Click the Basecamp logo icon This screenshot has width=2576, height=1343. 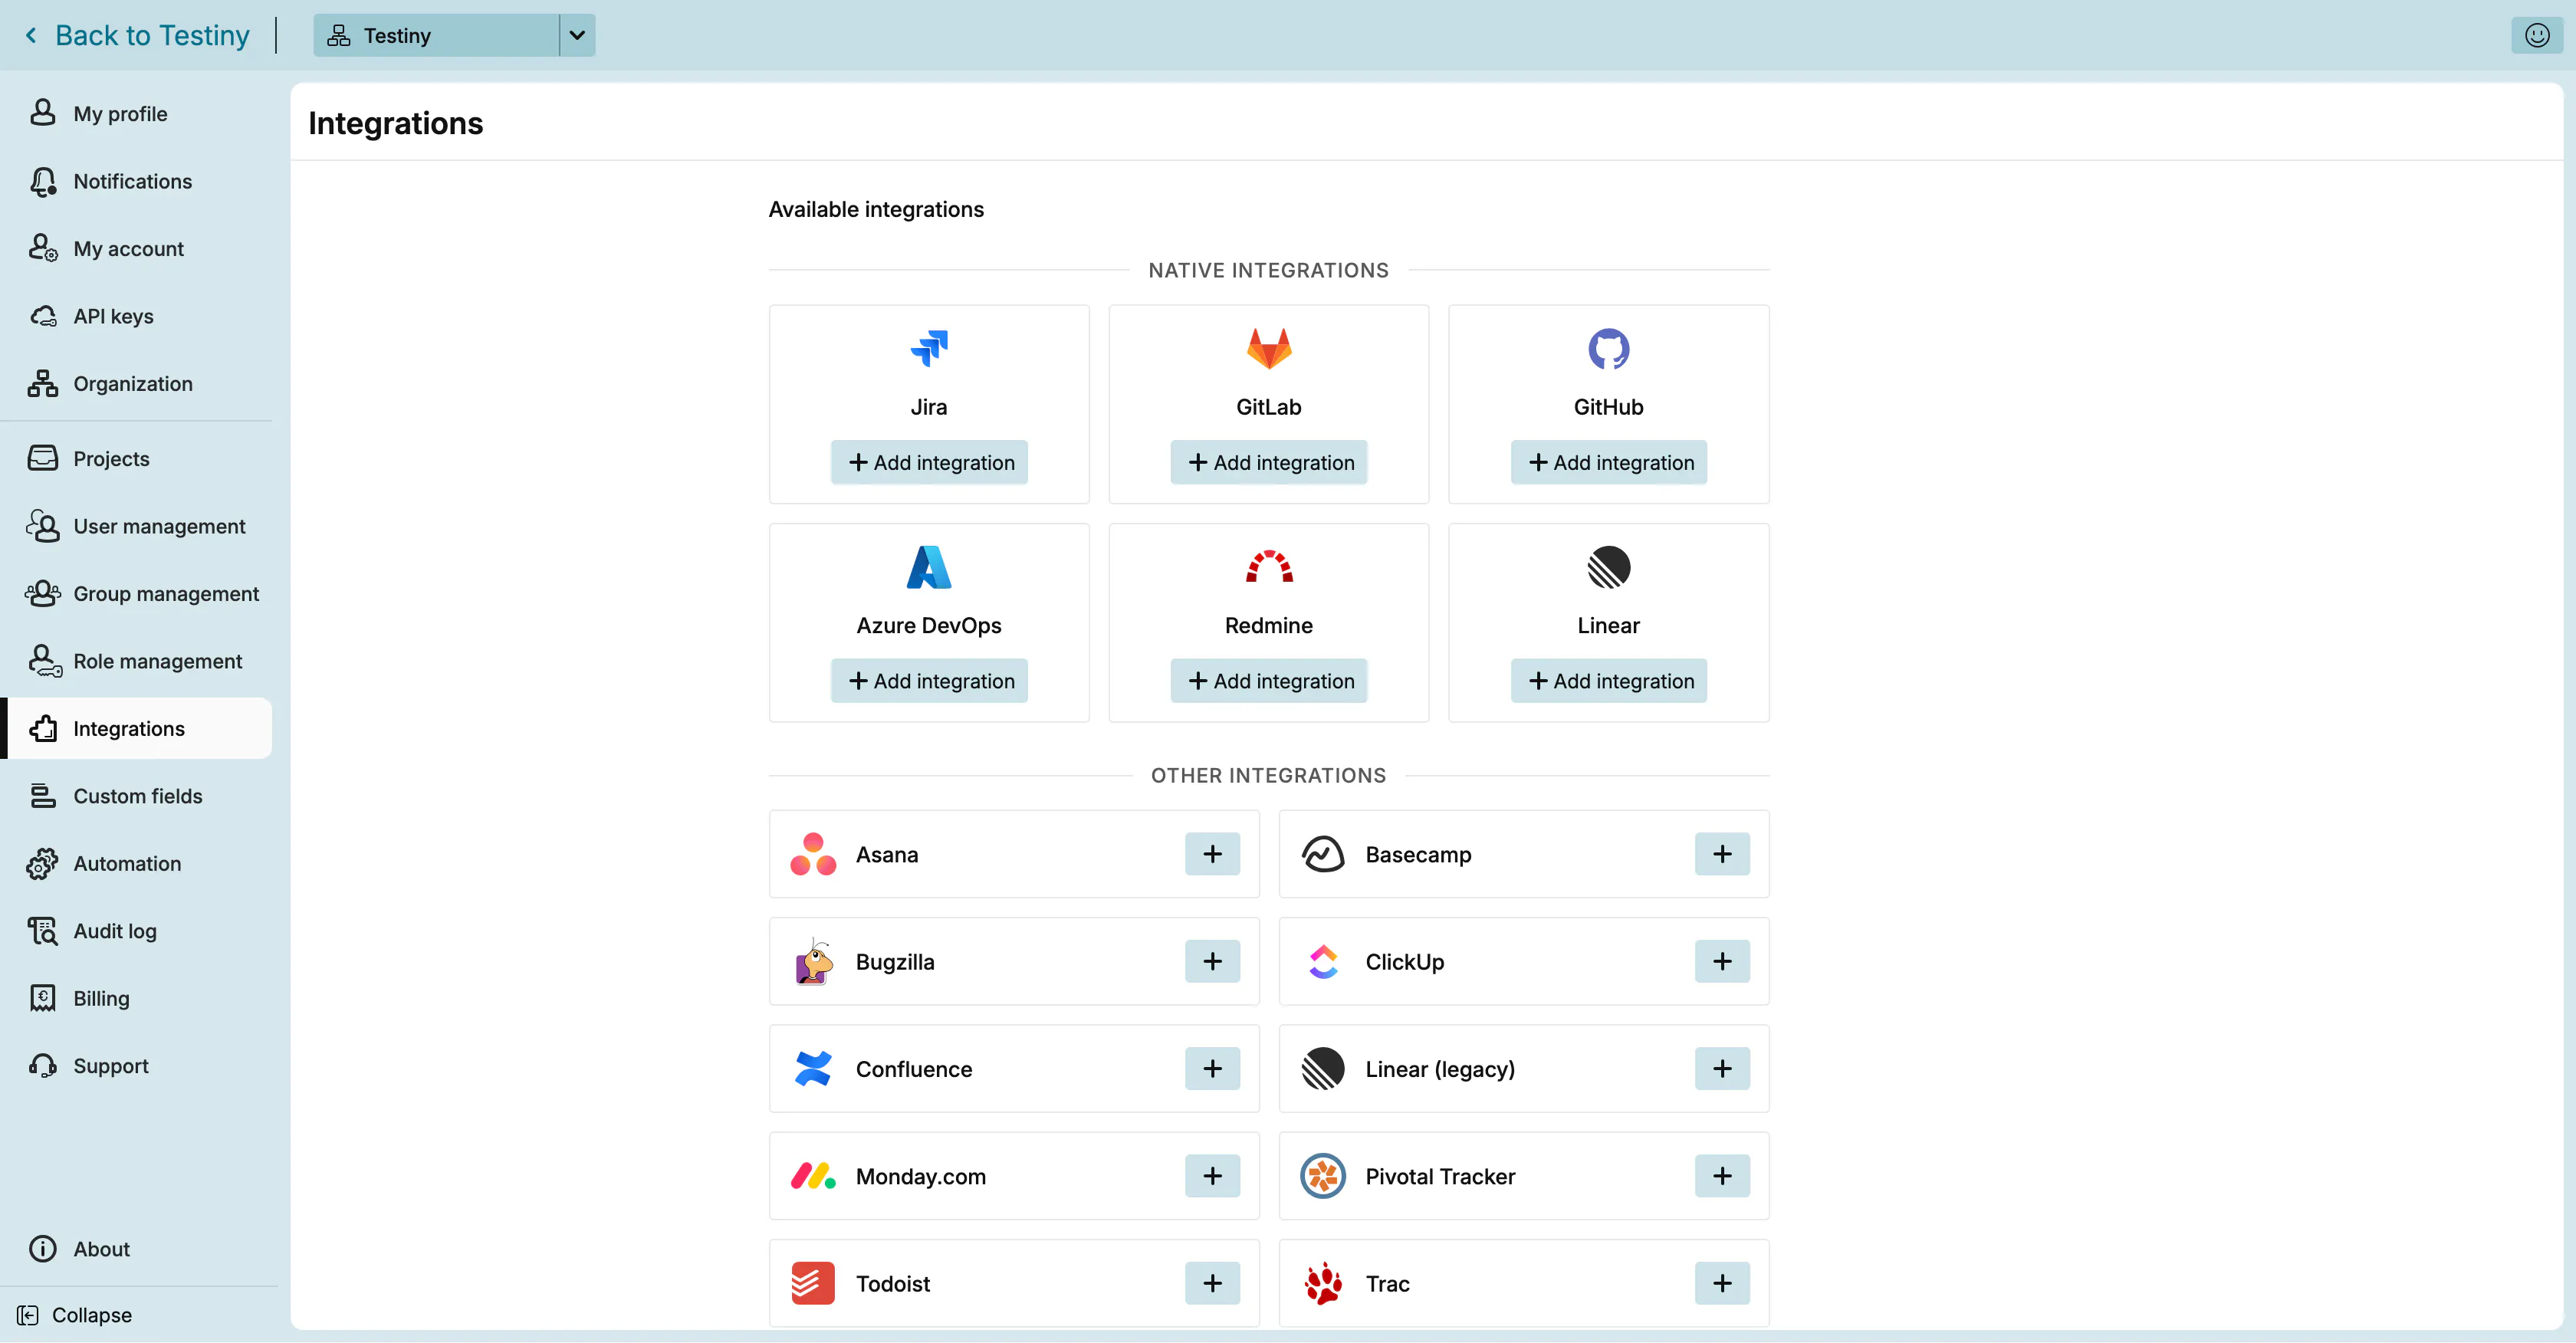point(1323,854)
